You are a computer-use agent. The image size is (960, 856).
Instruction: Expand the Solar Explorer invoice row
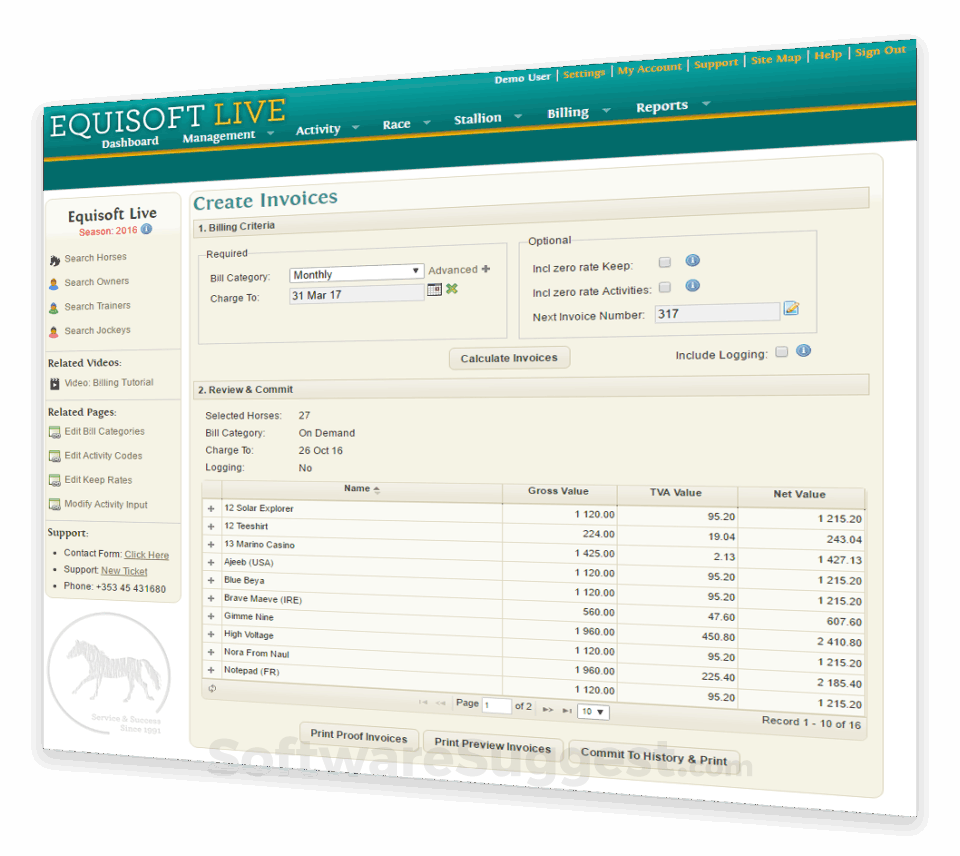coord(210,509)
